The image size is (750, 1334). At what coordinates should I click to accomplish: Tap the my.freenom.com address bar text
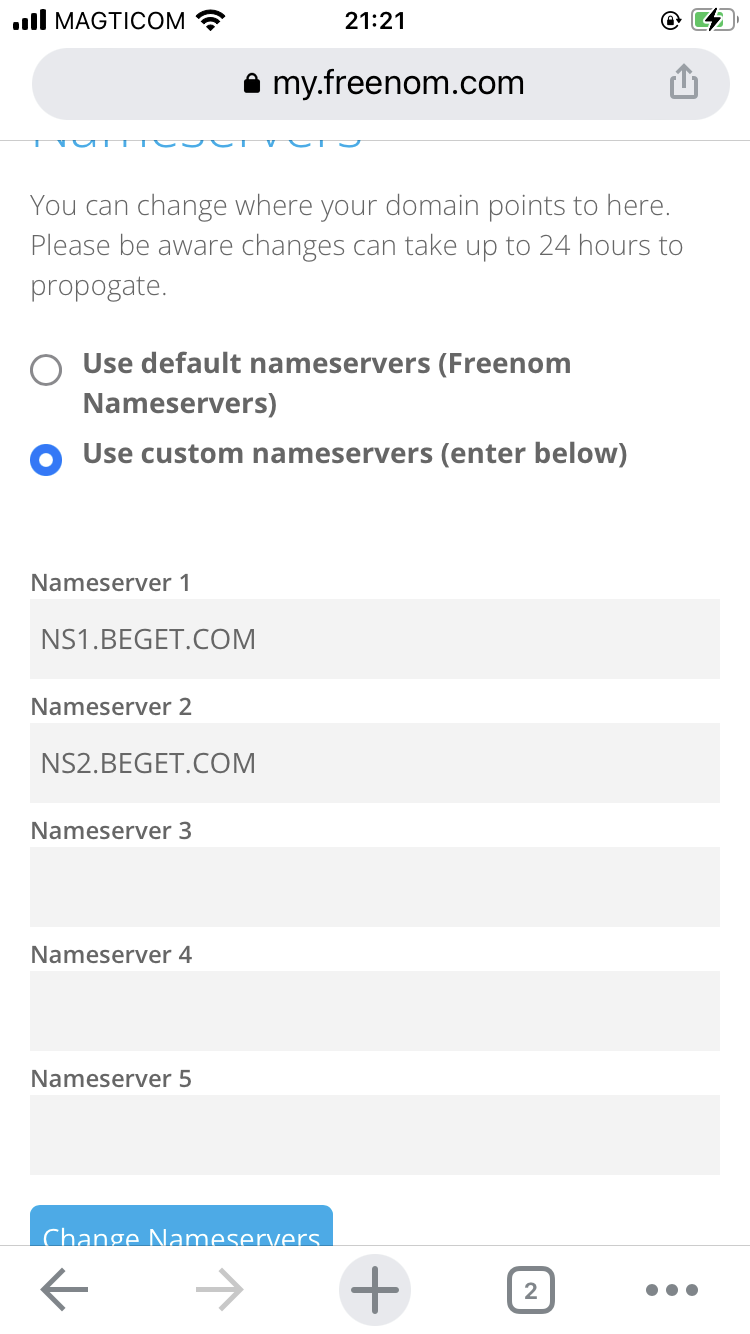coord(398,83)
